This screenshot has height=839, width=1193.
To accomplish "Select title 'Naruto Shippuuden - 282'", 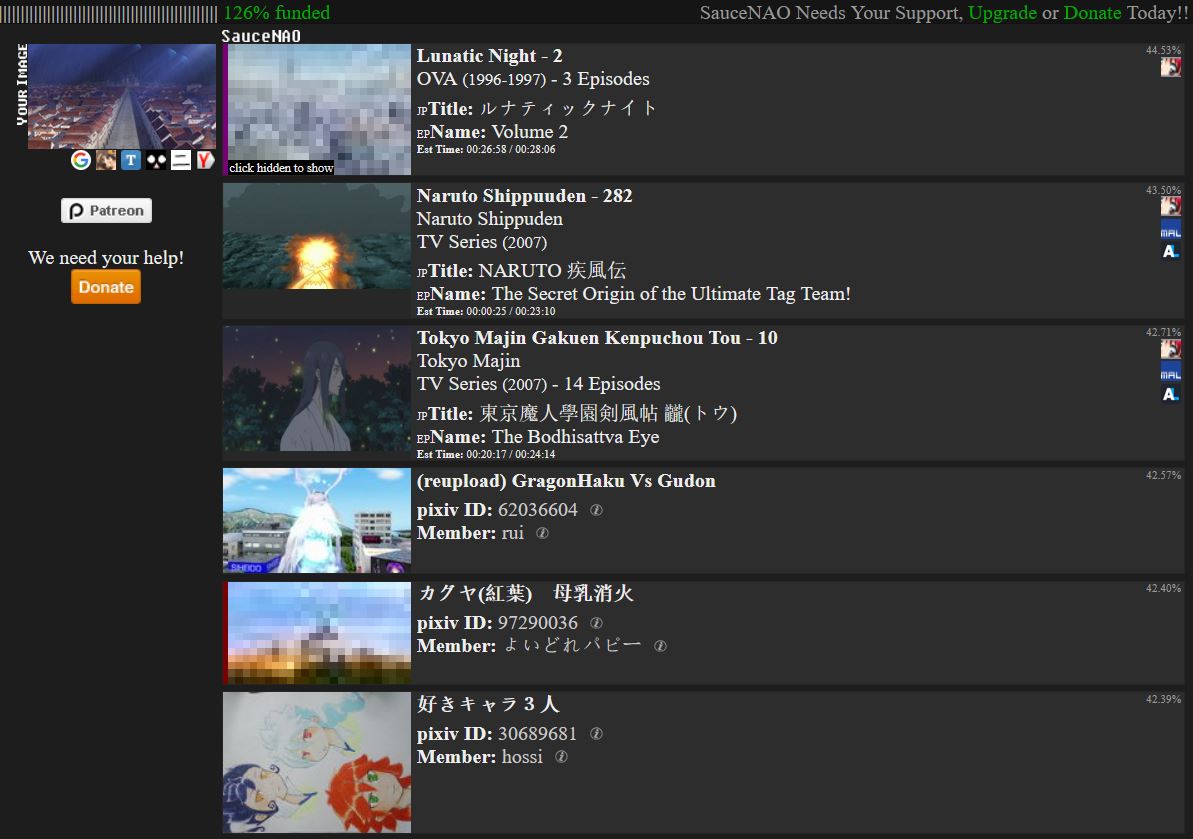I will click(524, 196).
